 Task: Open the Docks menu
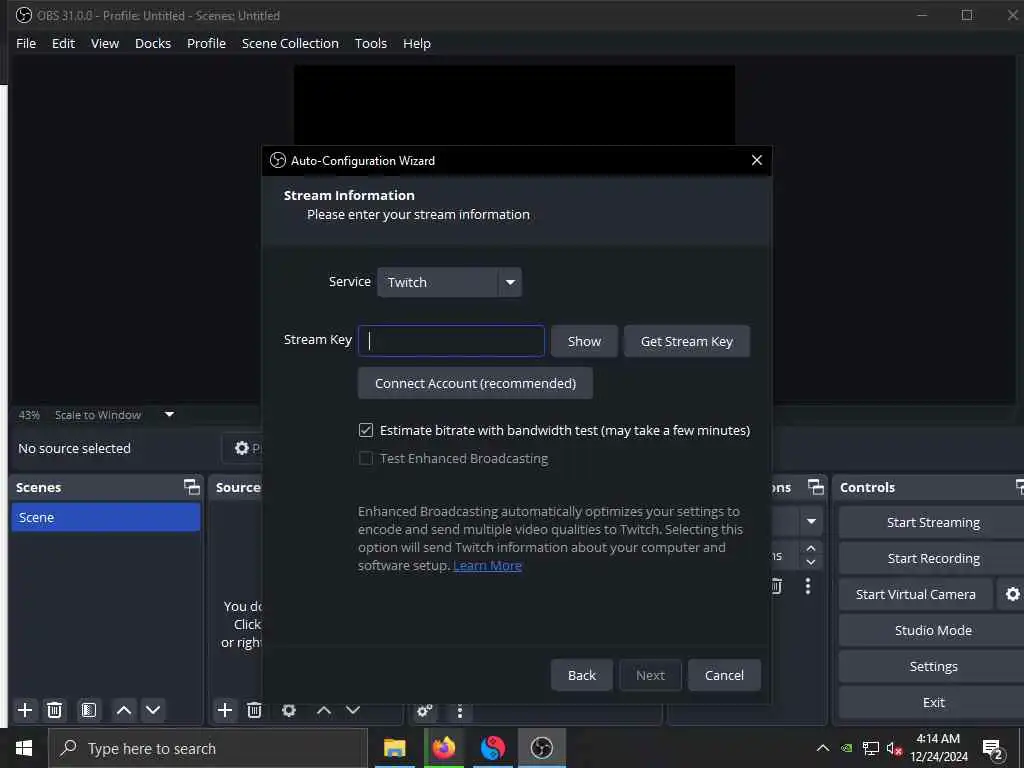[153, 43]
